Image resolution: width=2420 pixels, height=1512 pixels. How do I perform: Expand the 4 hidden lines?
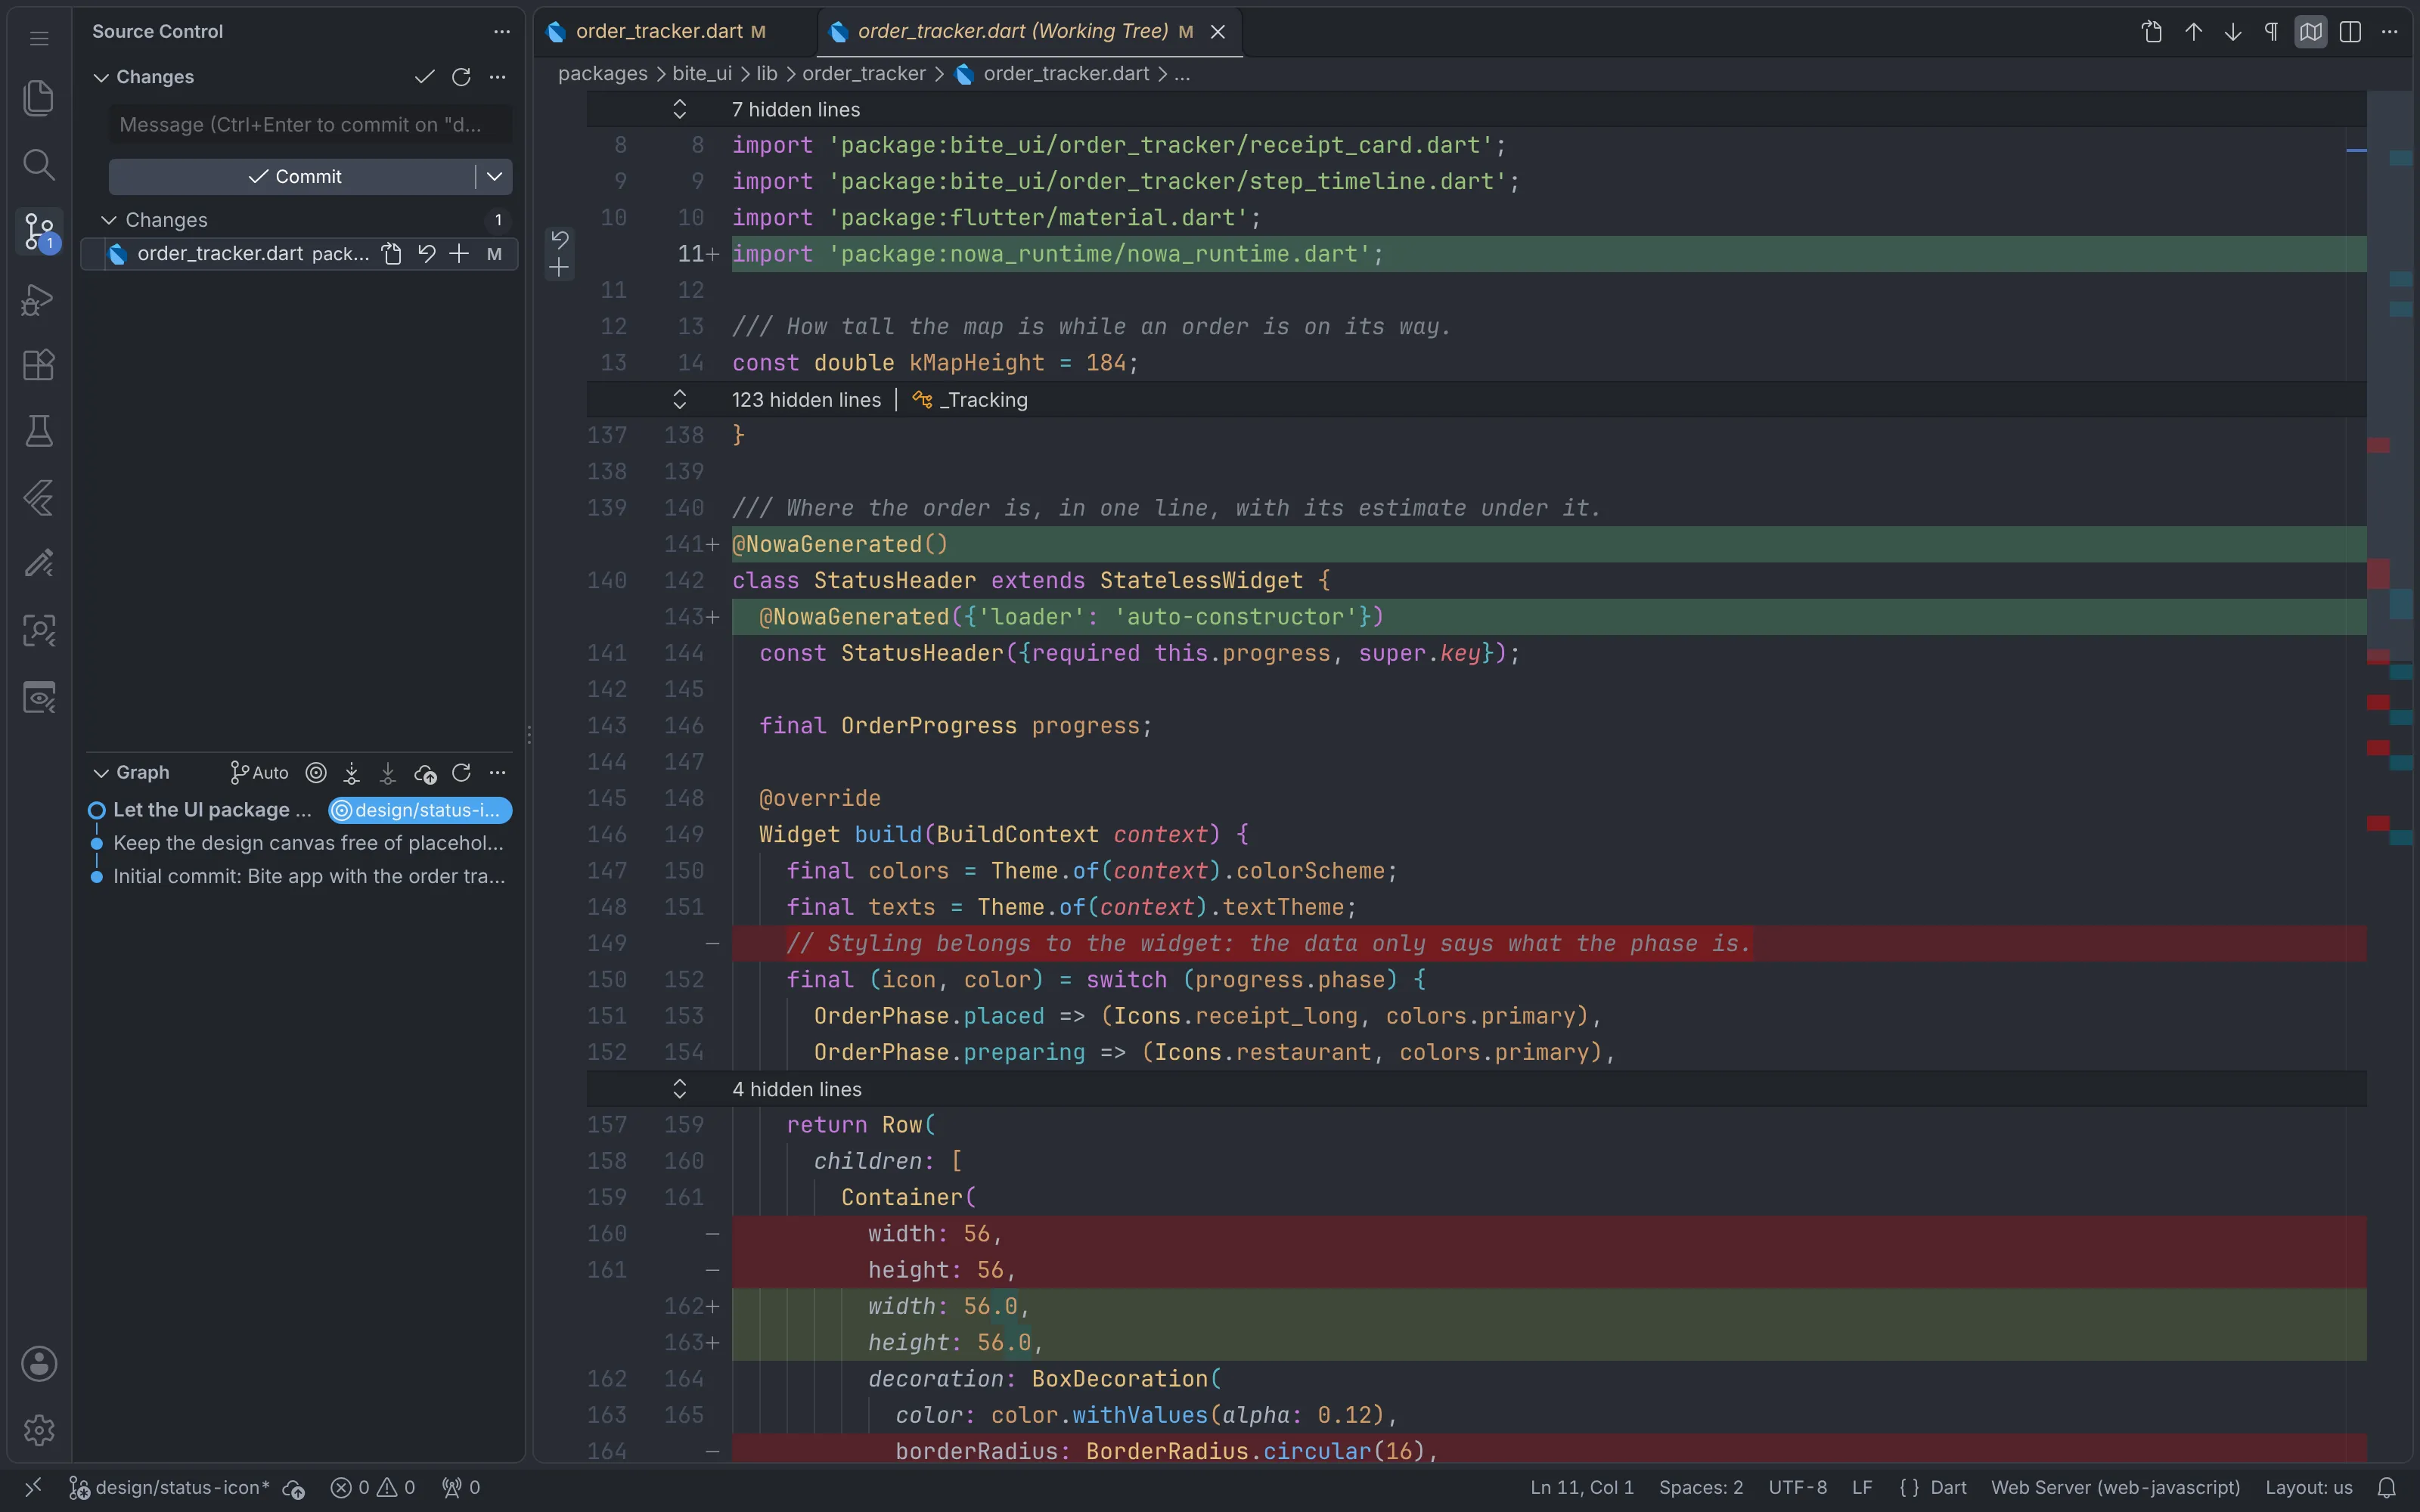pyautogui.click(x=680, y=1089)
